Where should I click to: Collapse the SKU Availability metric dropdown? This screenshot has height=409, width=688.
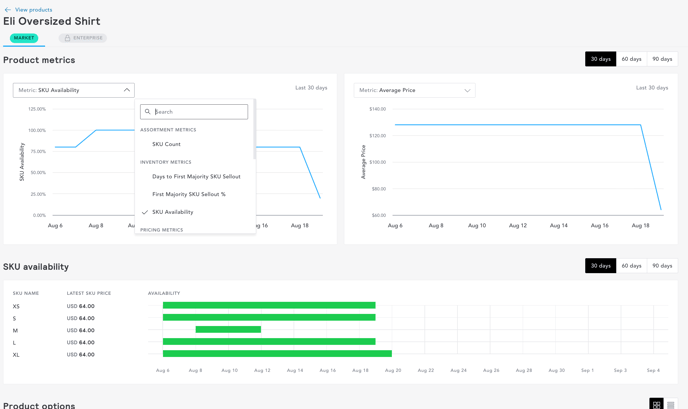tap(127, 90)
